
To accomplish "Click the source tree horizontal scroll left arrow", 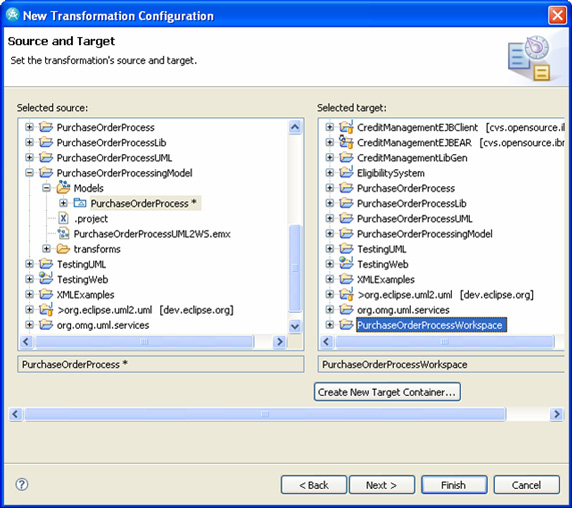I will pos(26,342).
